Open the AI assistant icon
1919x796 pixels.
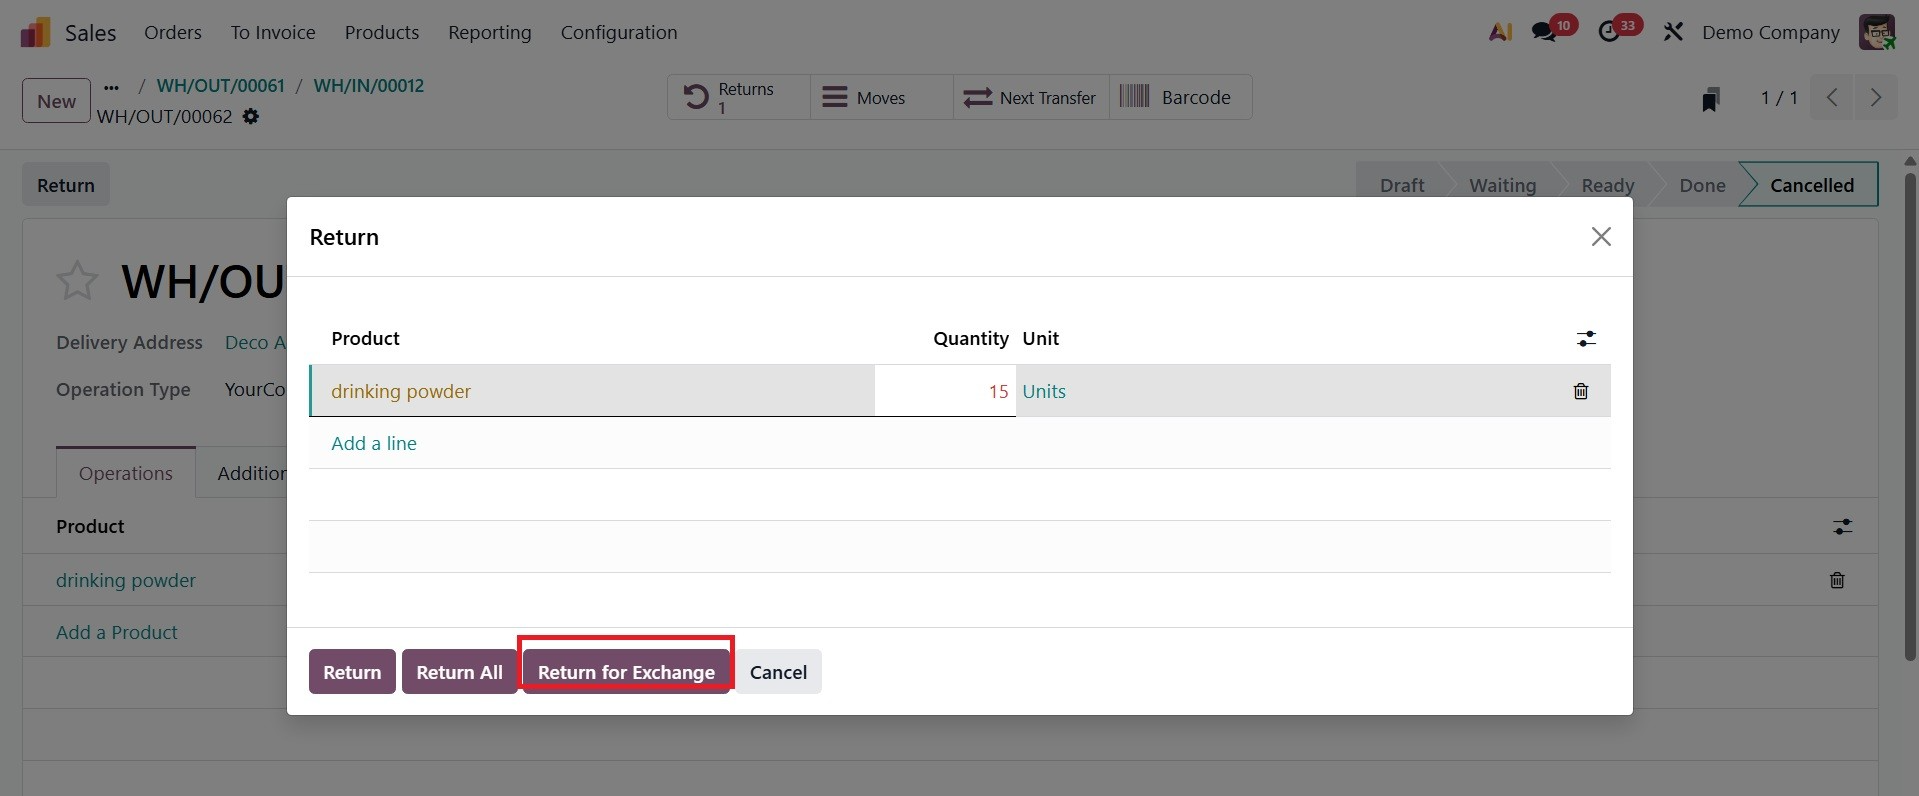[1500, 32]
